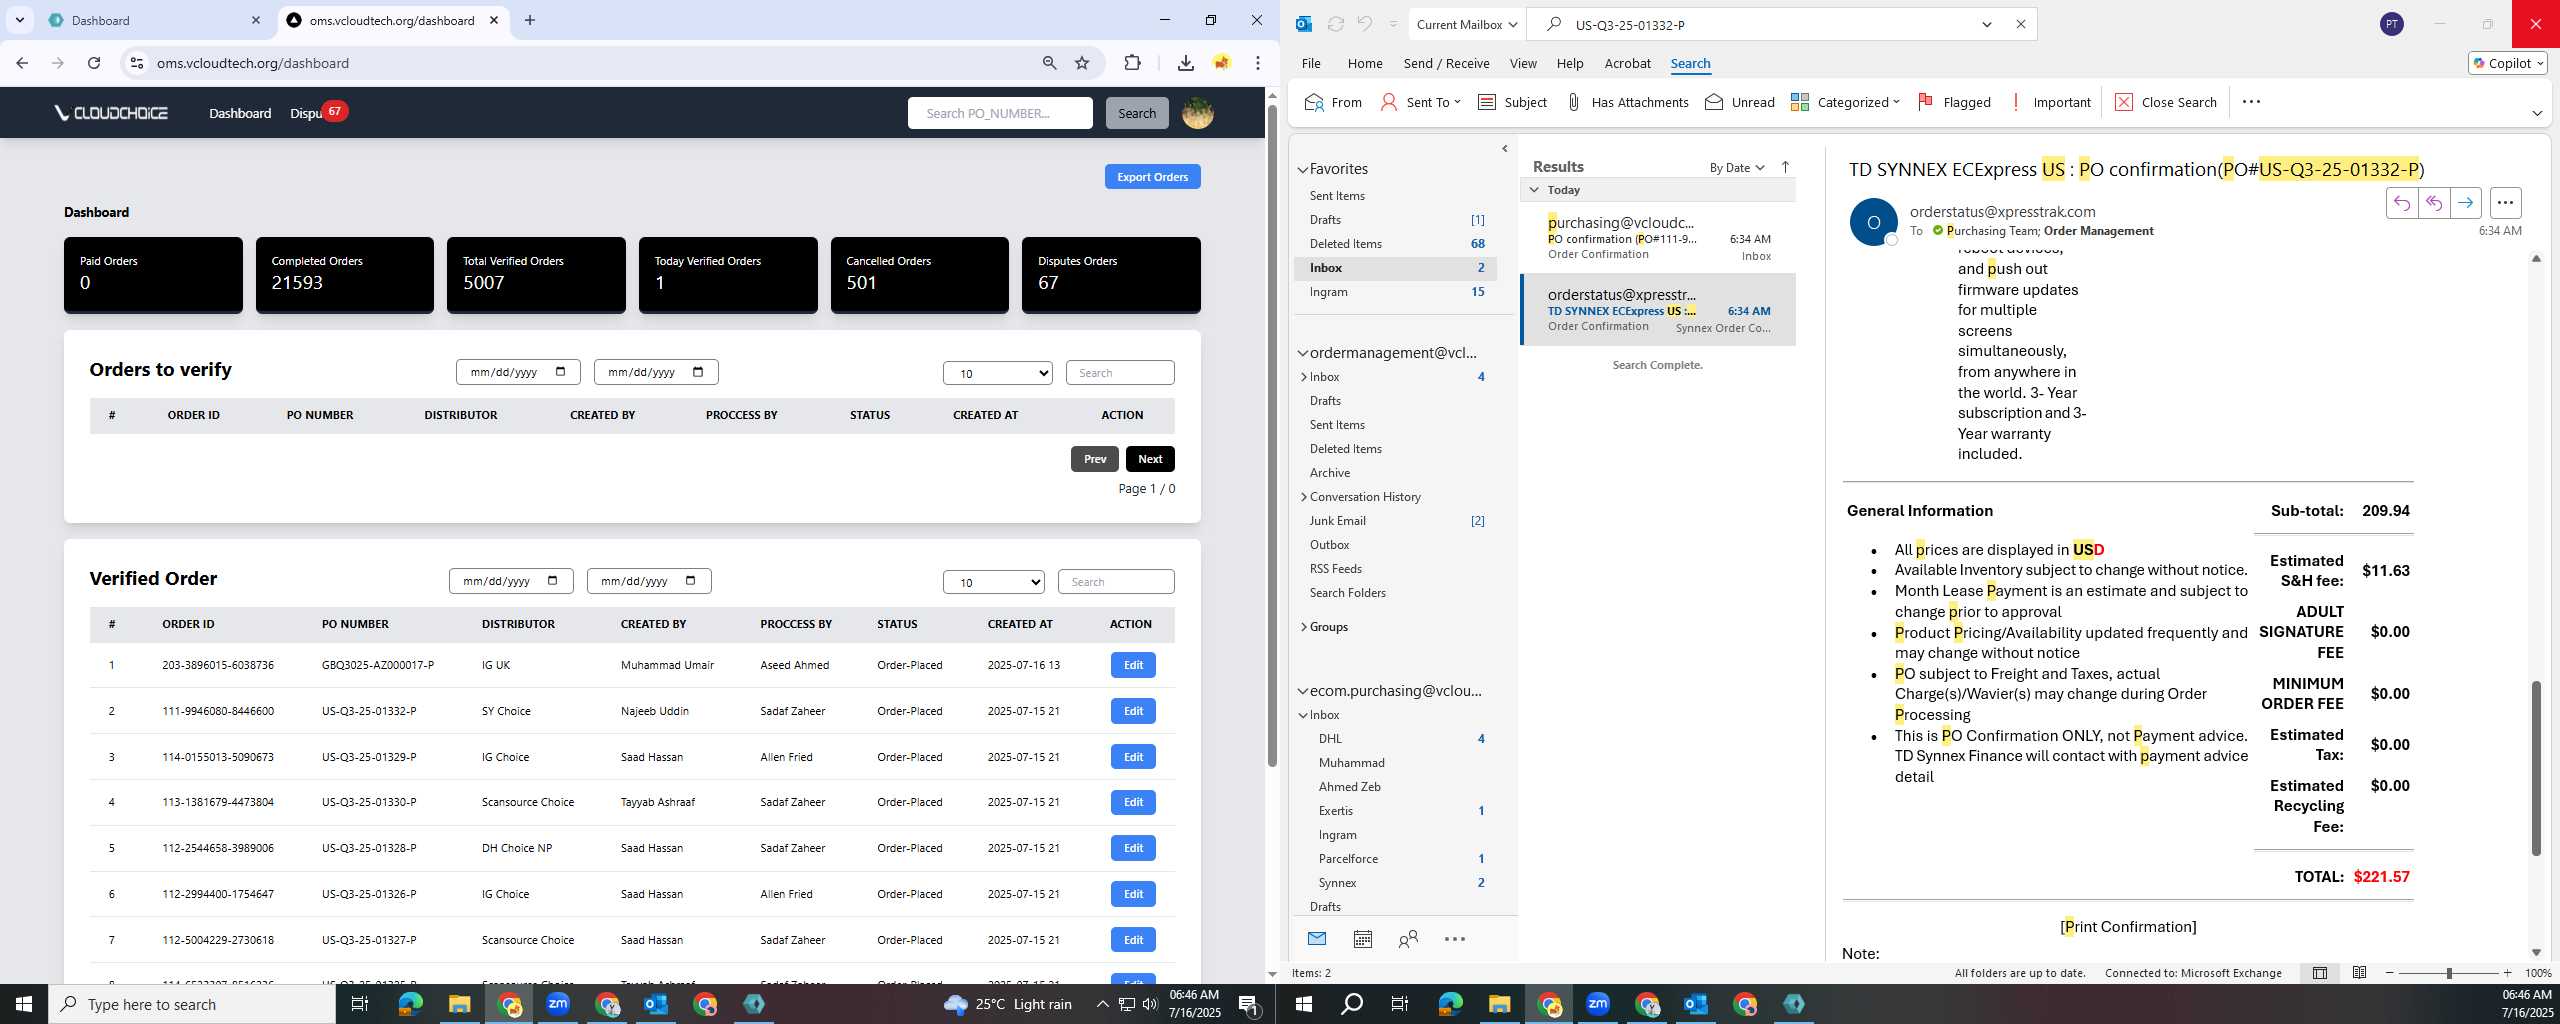Screen dimensions: 2560x1024
Task: Clear the Outlook search box
Action: click(x=2020, y=24)
